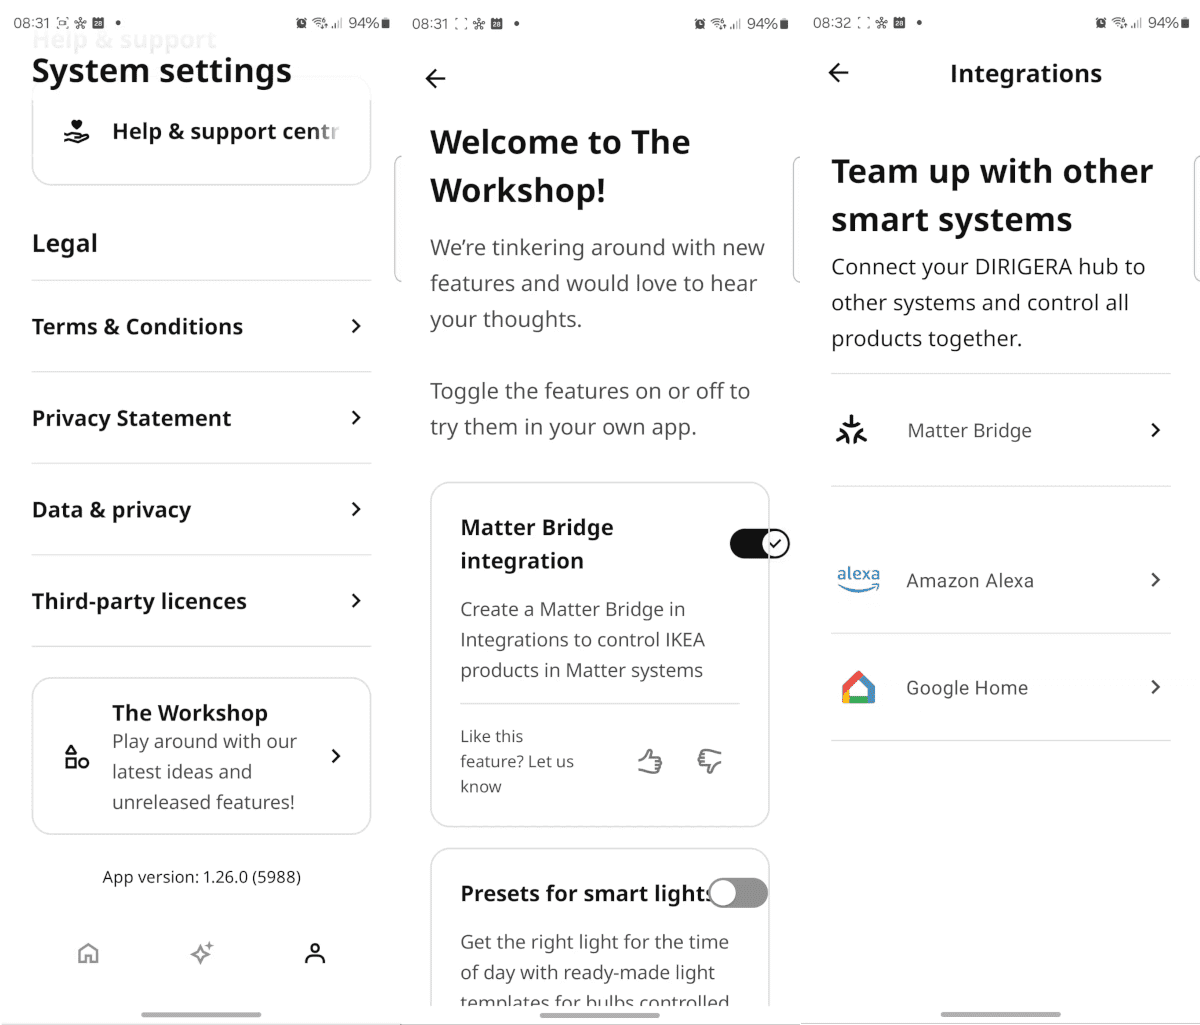Go back from the Integrations screen
Screen dimensions: 1200x1025
tap(839, 73)
